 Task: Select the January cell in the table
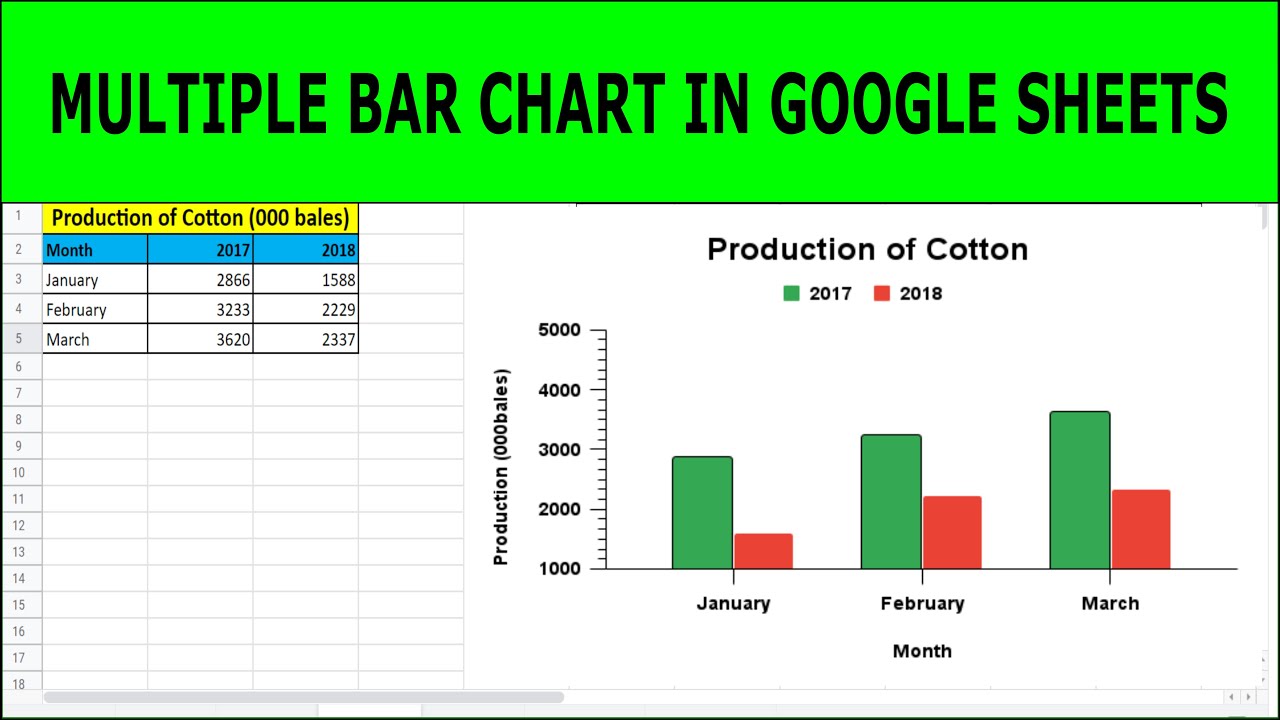(95, 280)
